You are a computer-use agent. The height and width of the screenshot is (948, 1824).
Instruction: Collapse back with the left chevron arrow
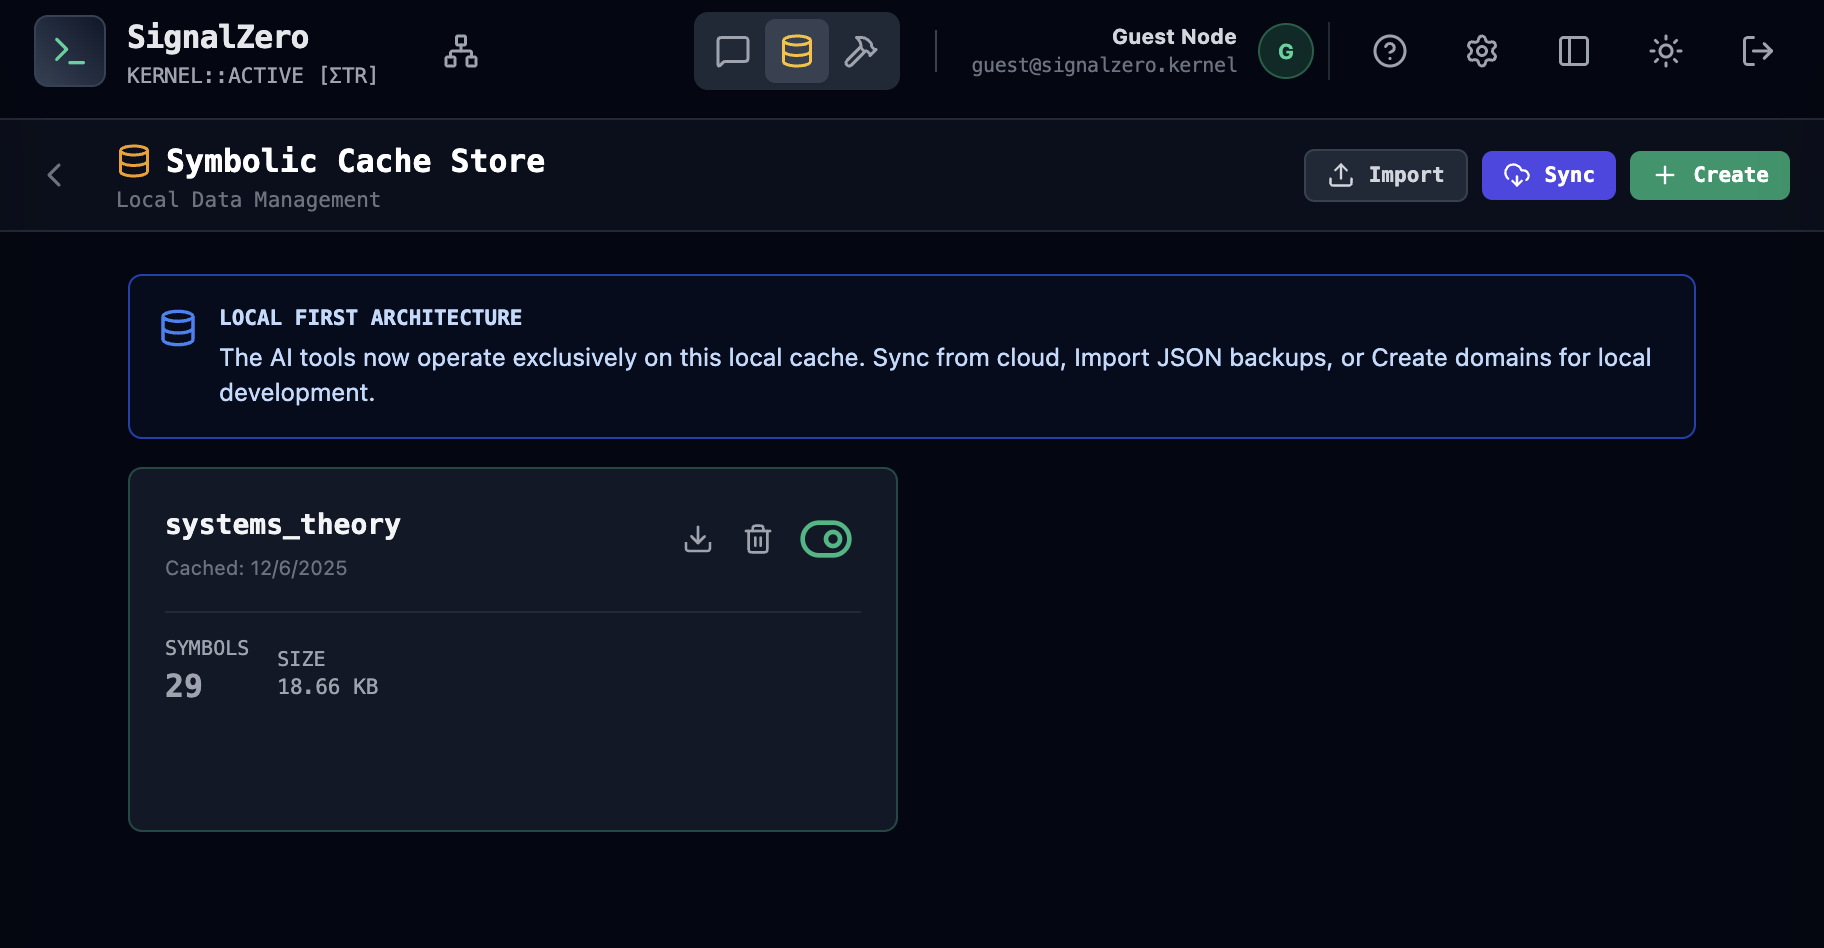coord(54,175)
